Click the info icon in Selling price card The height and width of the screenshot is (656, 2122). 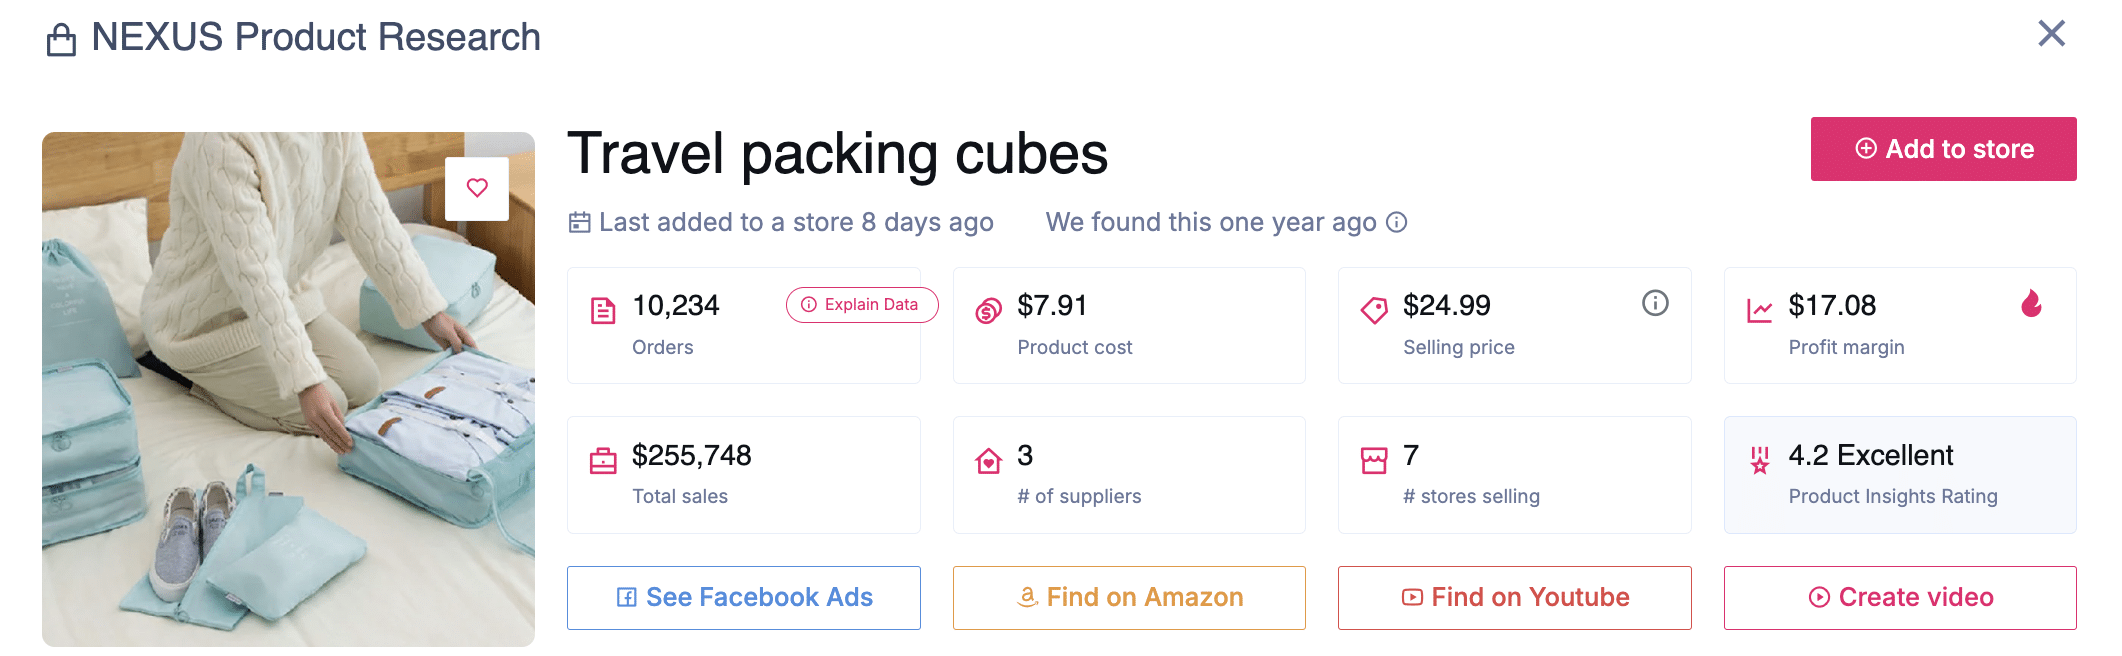pos(1655,303)
